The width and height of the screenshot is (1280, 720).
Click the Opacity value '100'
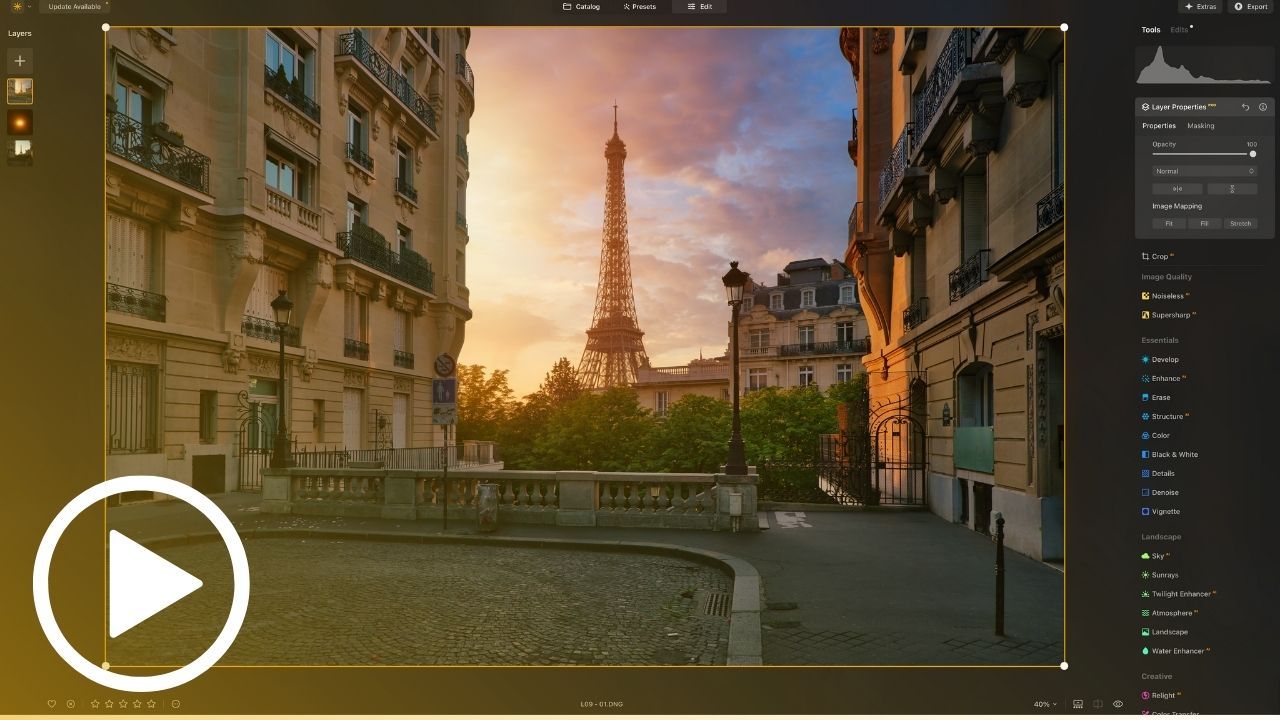[1252, 144]
